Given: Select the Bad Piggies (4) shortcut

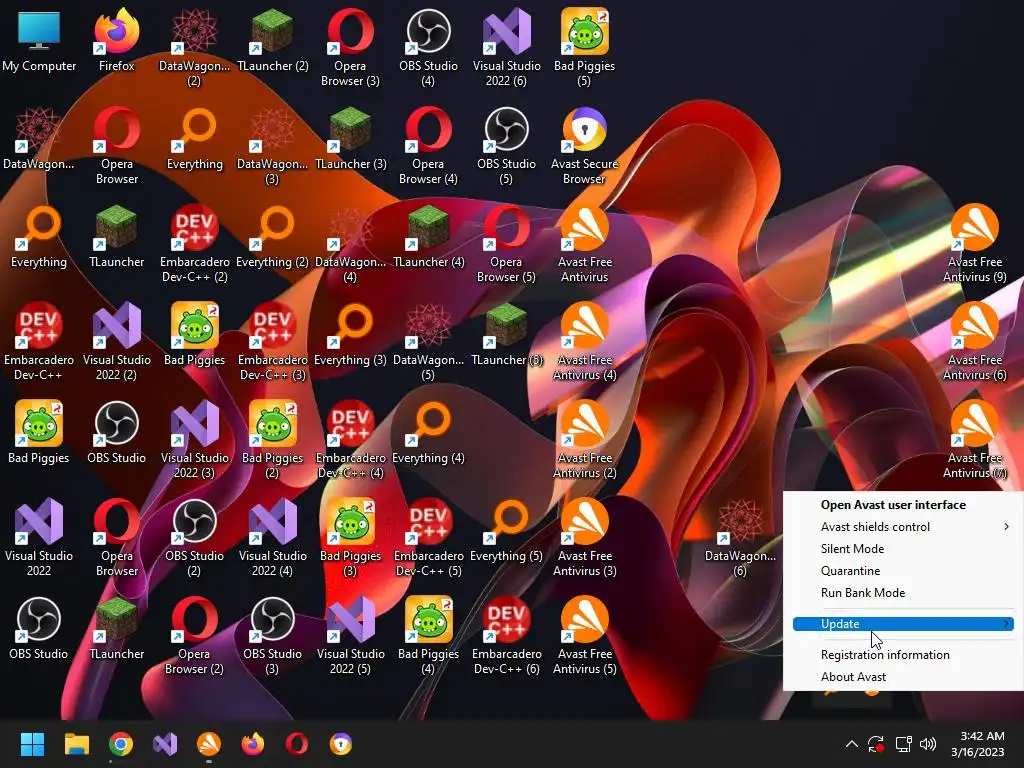Looking at the screenshot, I should point(428,637).
